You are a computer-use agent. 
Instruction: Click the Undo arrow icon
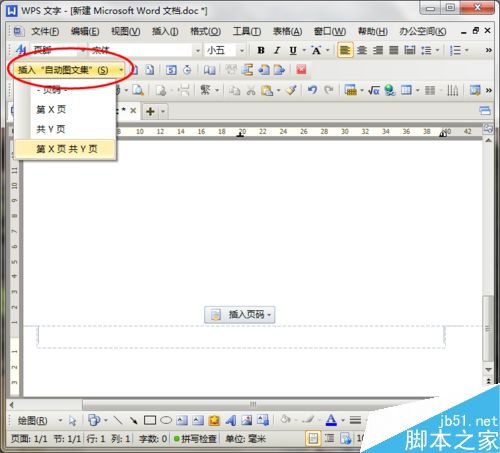[x=312, y=90]
